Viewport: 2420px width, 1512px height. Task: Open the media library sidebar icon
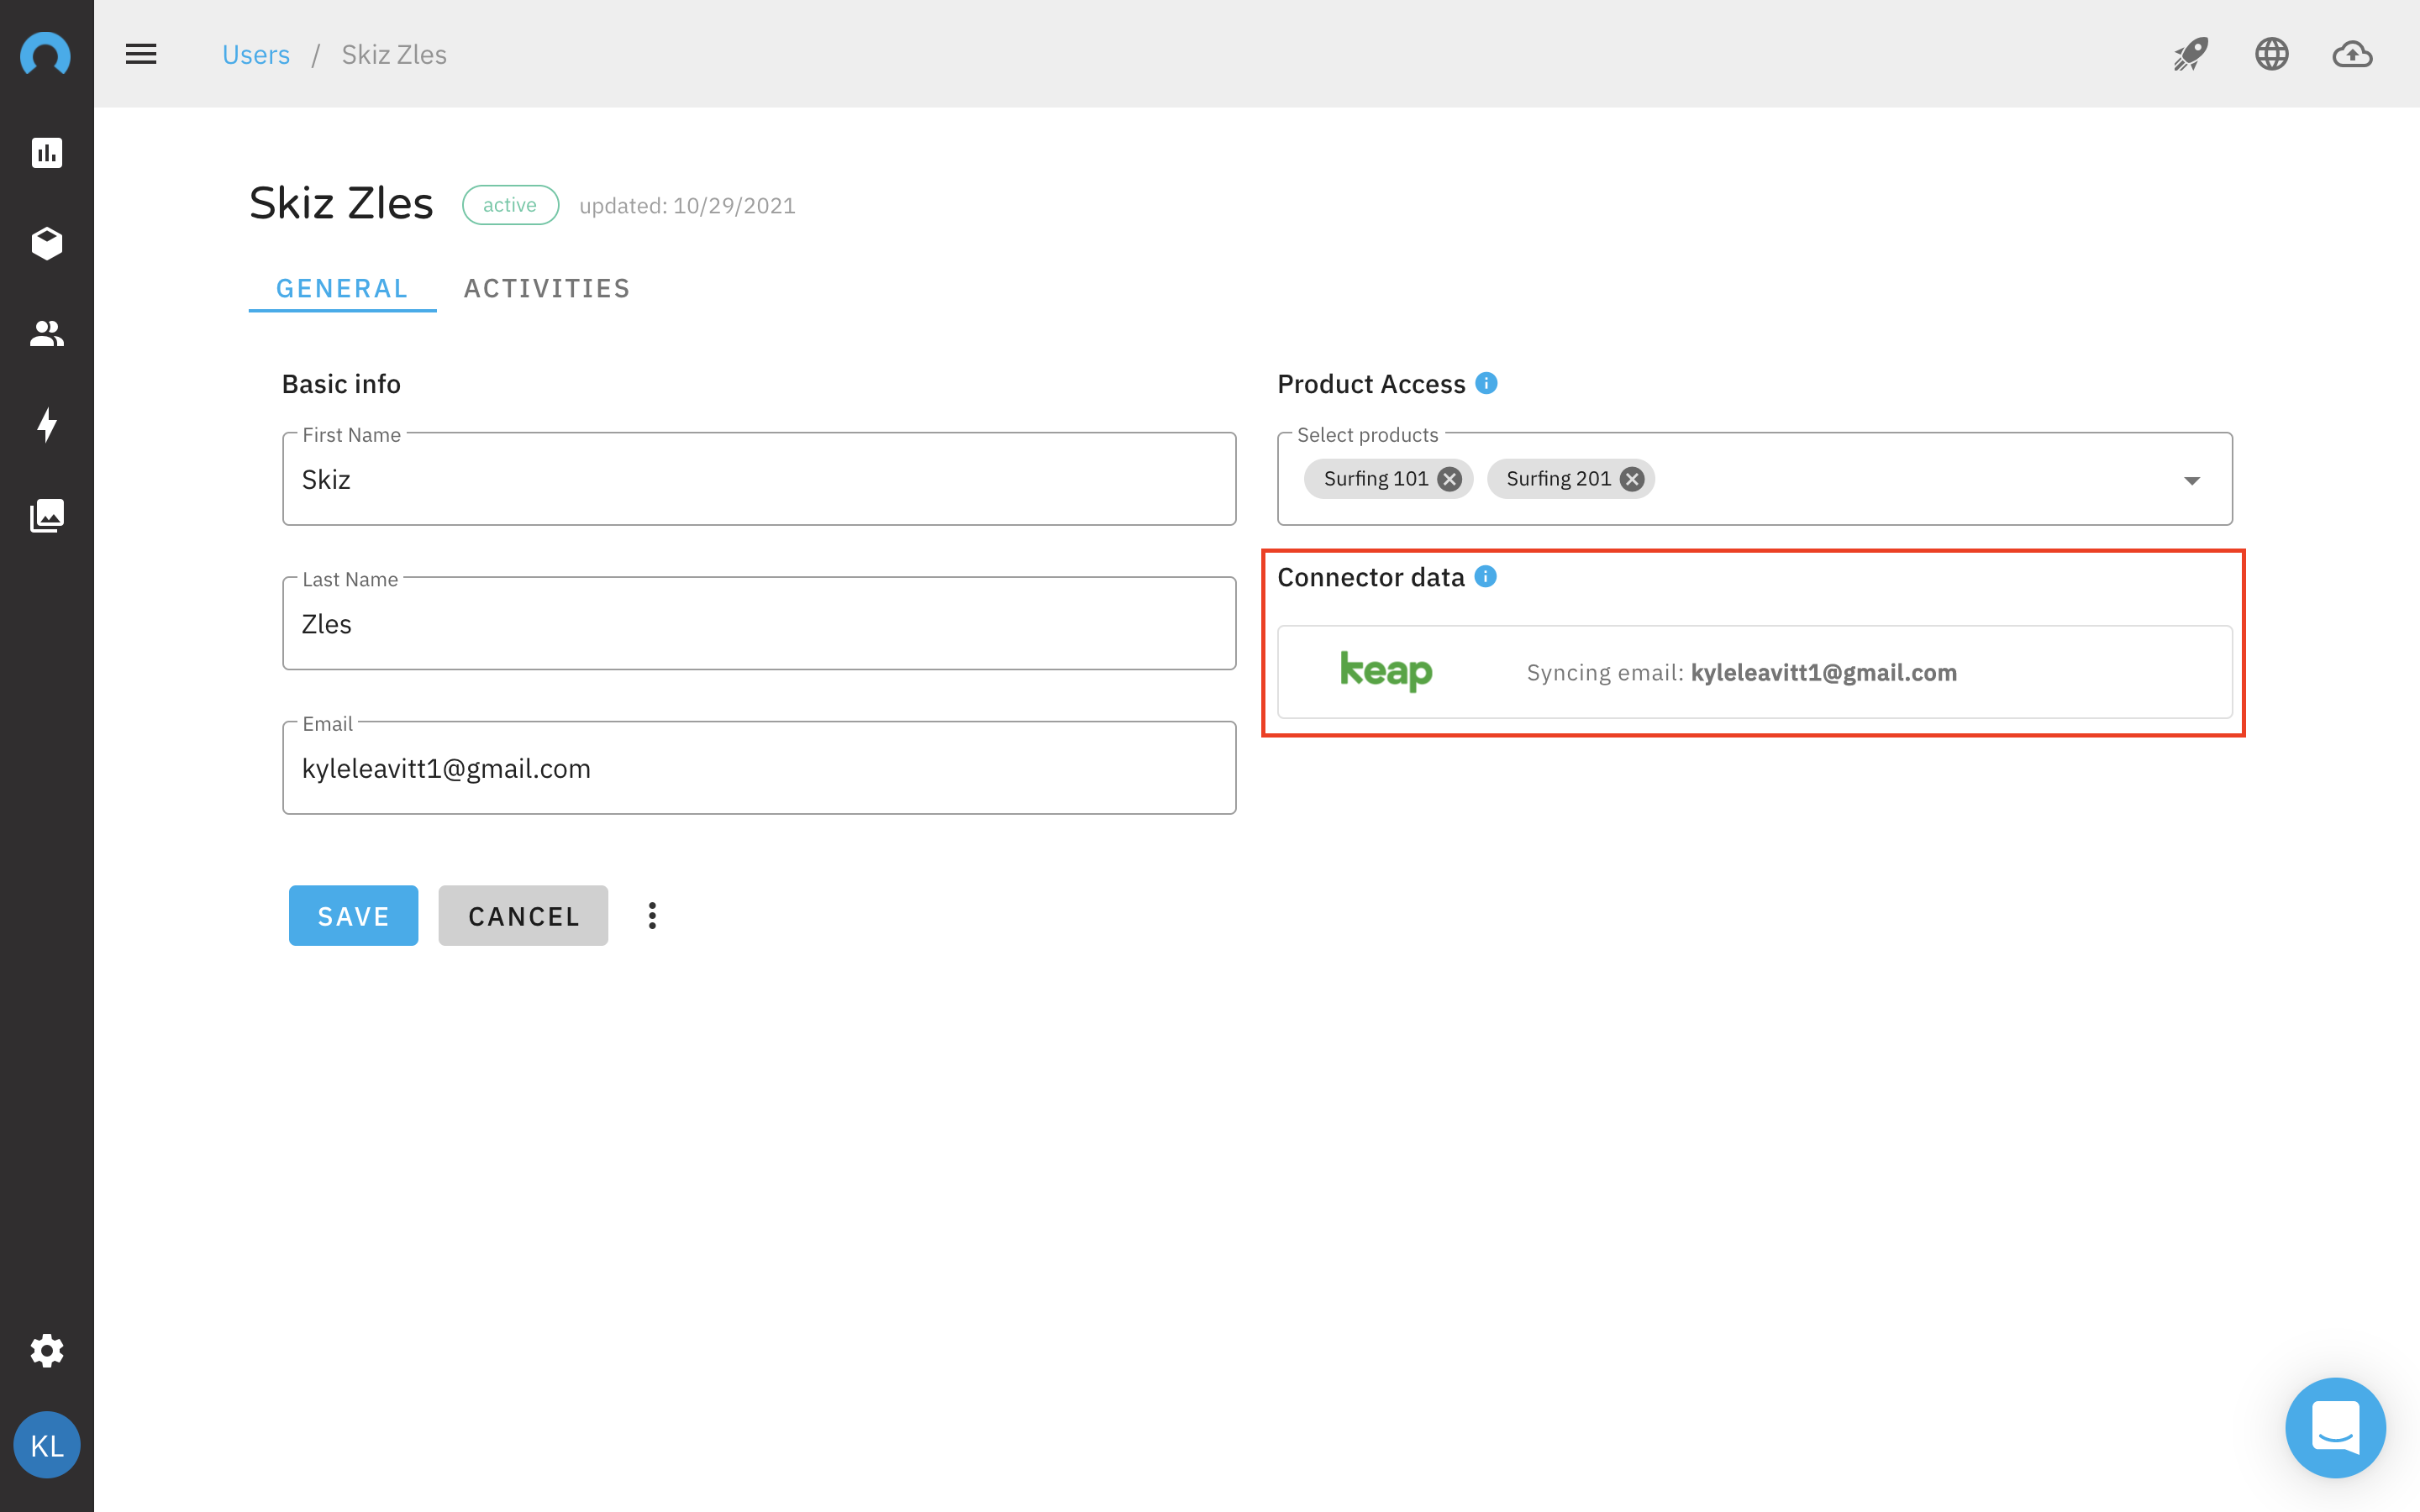tap(47, 516)
